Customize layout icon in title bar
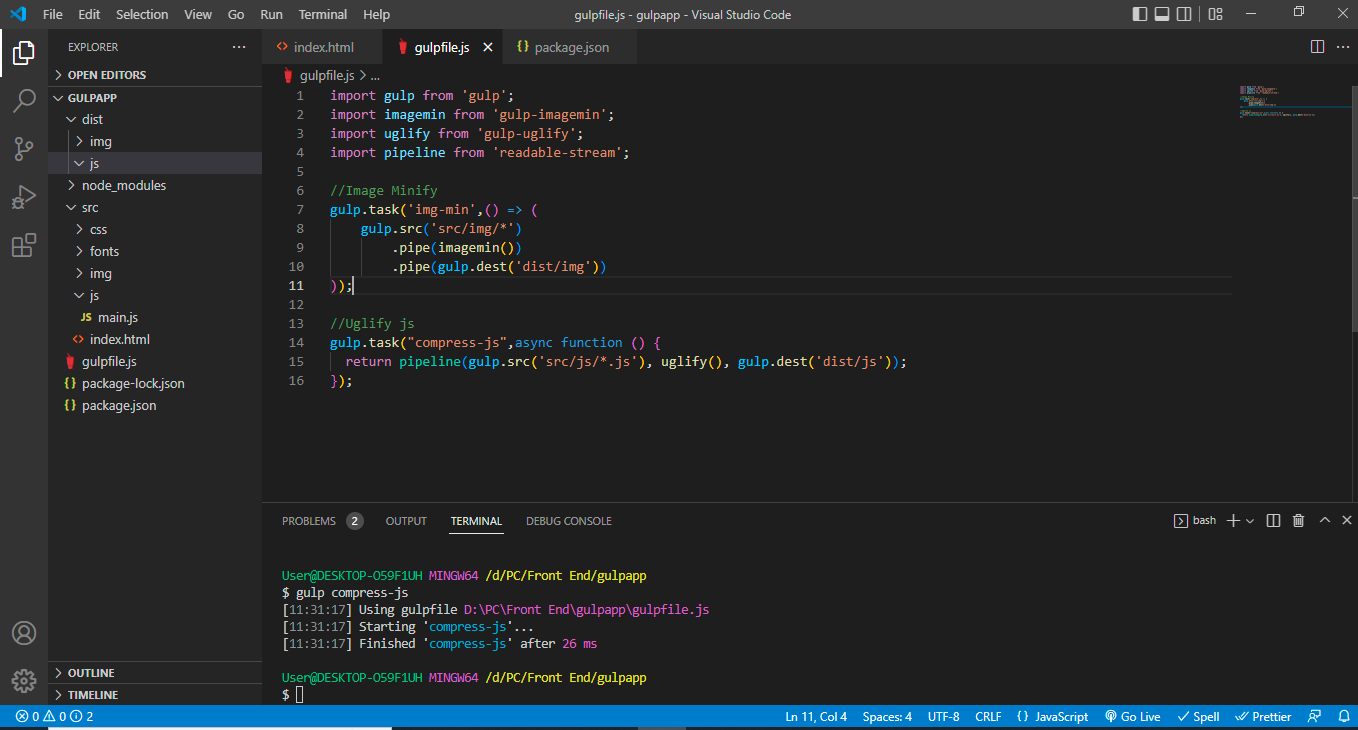Screen dimensions: 1358x730 [1215, 14]
